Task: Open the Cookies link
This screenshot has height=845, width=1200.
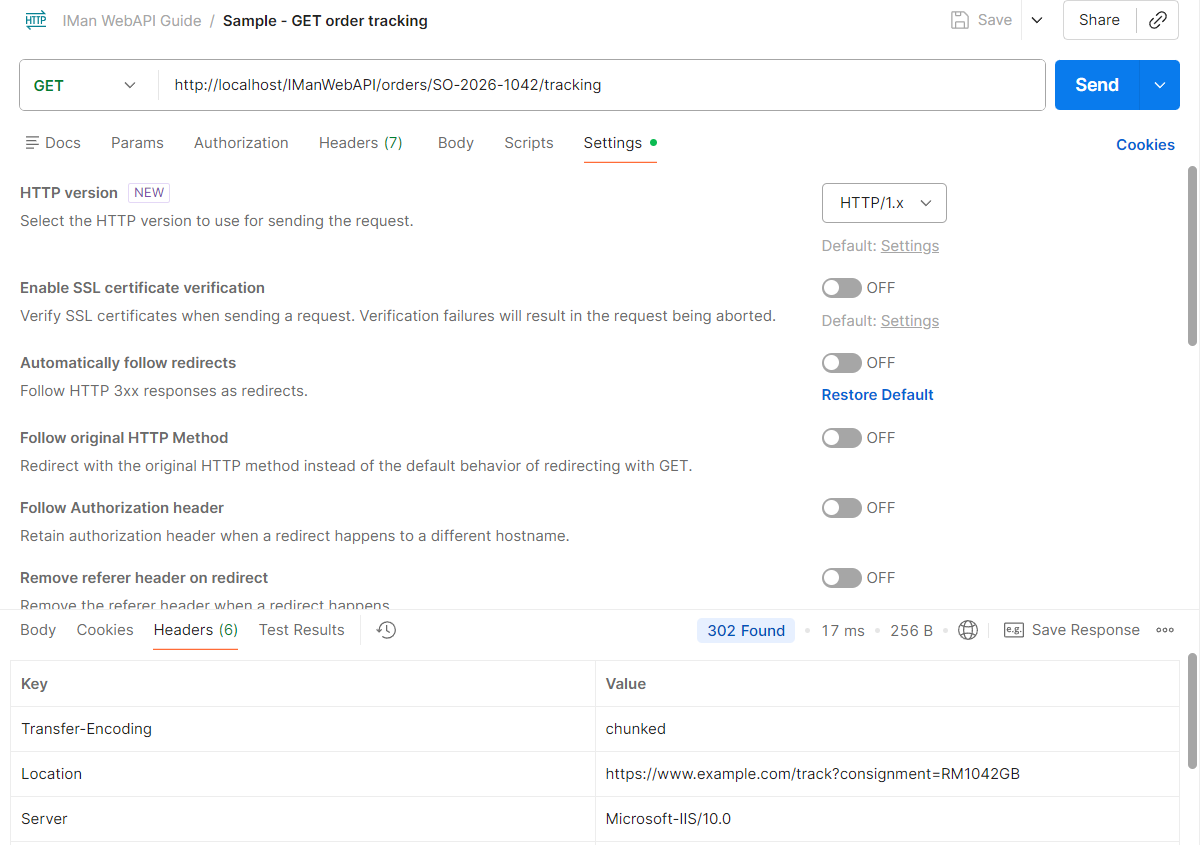Action: [x=1145, y=145]
